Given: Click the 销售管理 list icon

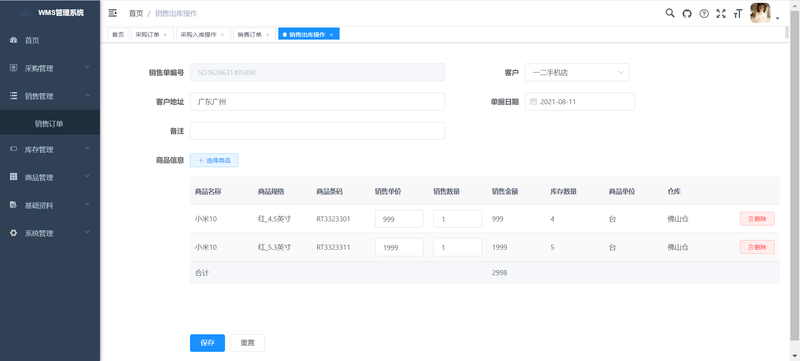Looking at the screenshot, I should click(14, 96).
